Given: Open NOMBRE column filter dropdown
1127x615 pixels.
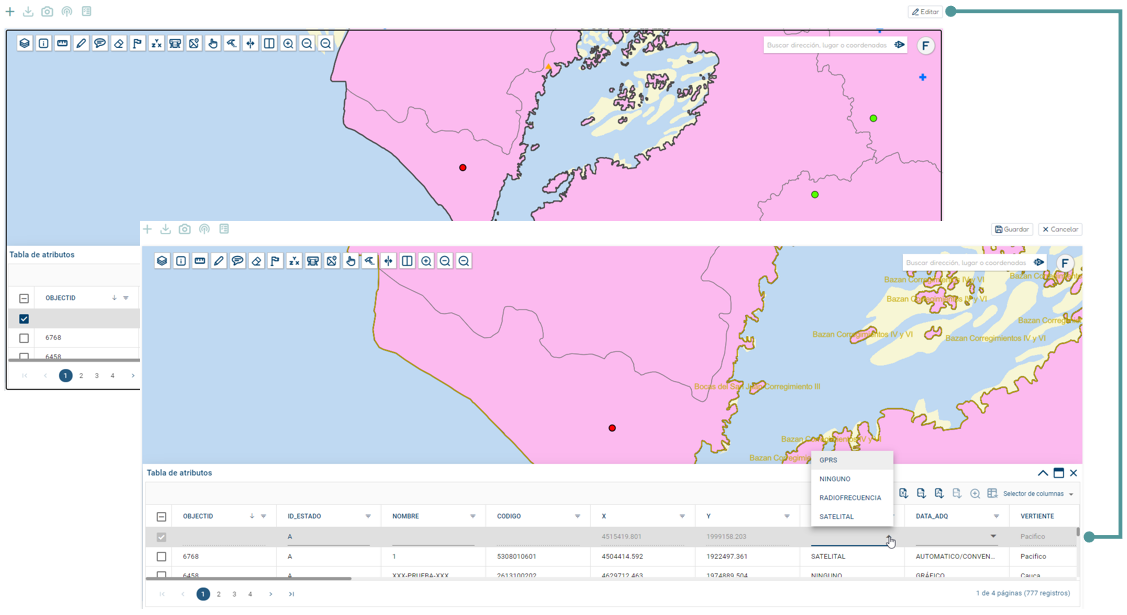Looking at the screenshot, I should pos(473,517).
